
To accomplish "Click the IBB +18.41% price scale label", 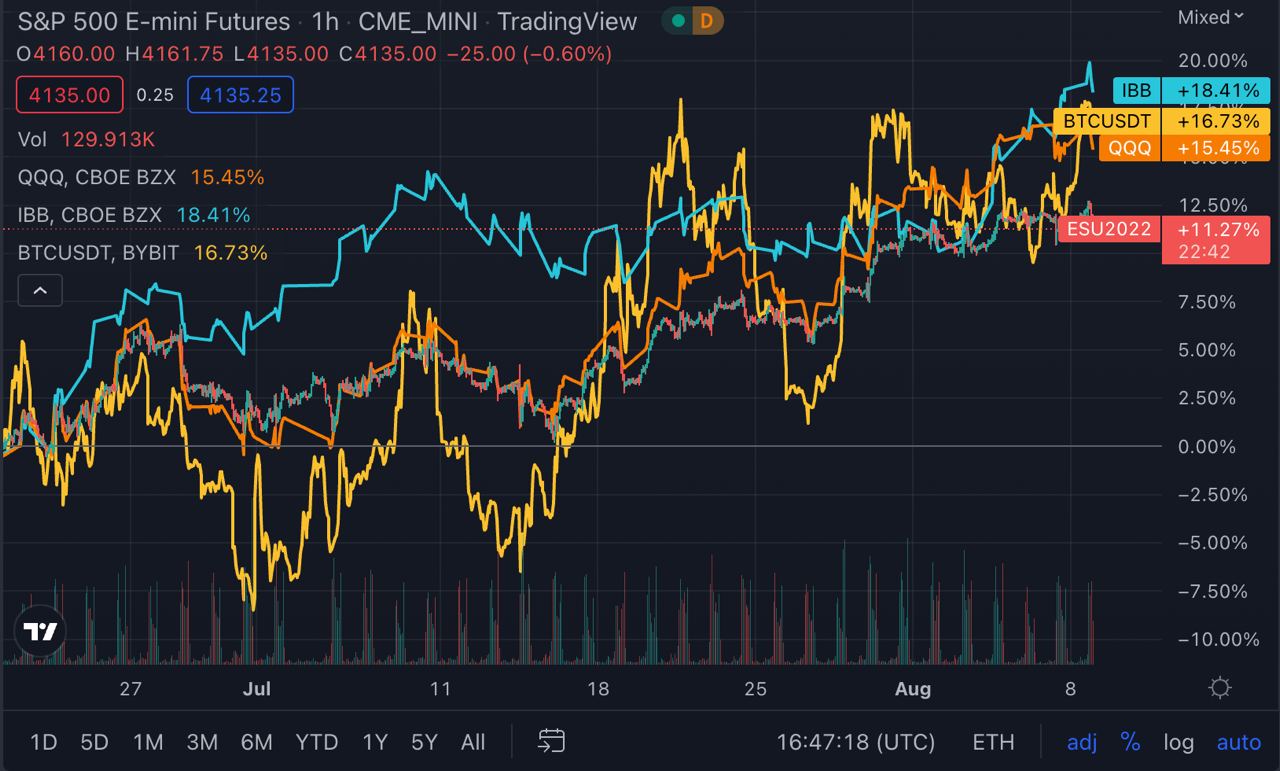I will coord(1192,91).
